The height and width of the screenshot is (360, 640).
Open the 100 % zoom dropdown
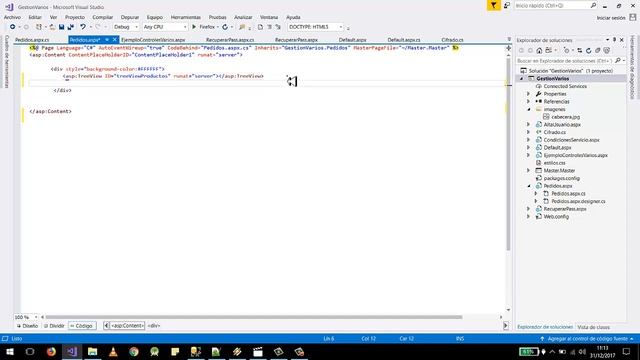26,317
